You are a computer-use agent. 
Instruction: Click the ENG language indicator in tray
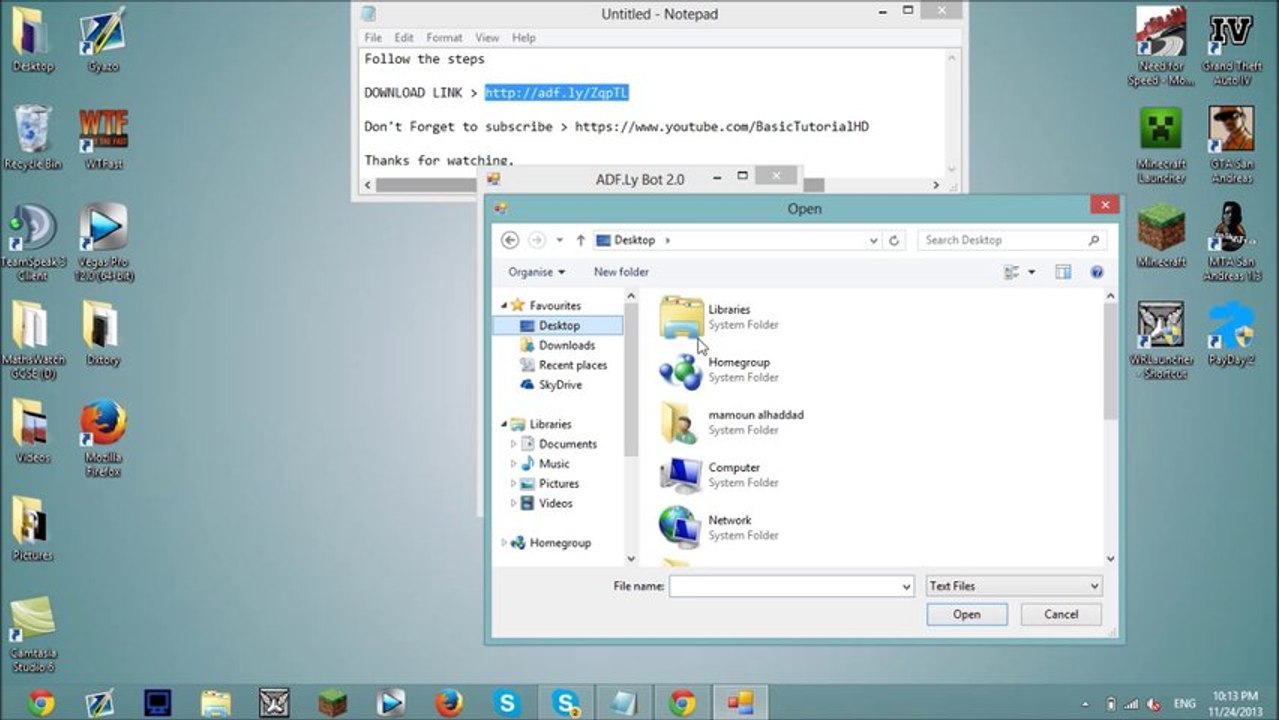pos(1184,704)
